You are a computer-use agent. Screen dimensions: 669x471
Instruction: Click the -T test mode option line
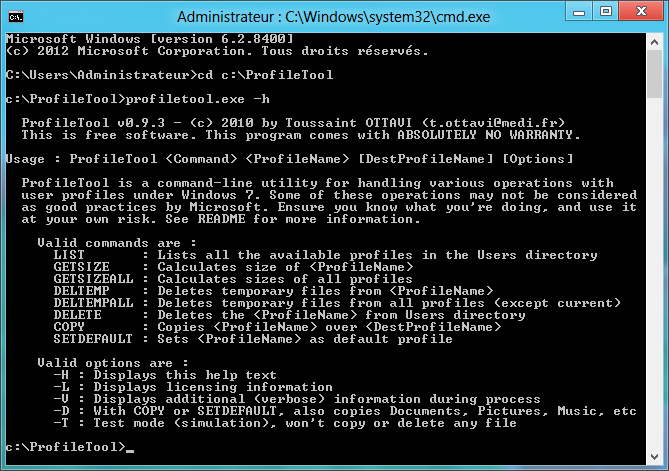(285, 423)
